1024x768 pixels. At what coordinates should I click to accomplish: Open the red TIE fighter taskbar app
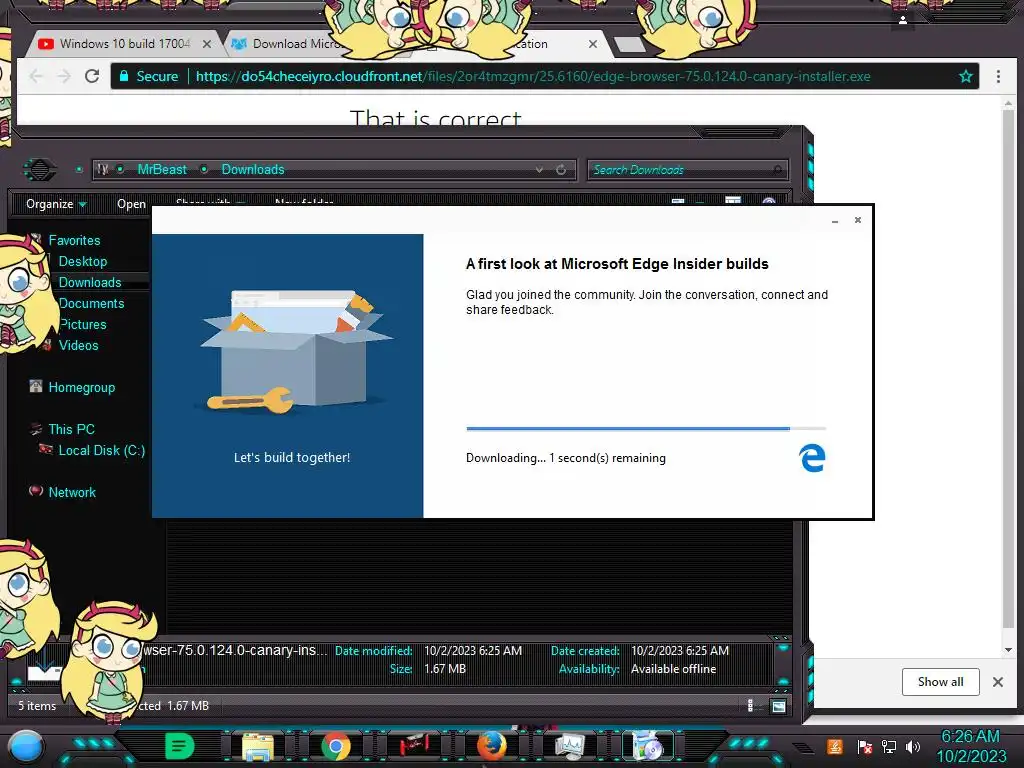pos(413,745)
